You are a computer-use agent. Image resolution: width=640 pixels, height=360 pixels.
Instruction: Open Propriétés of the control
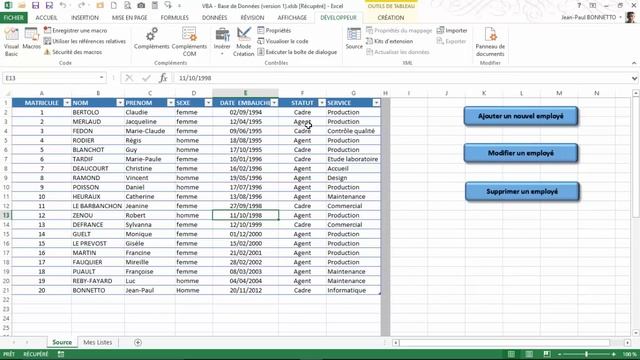[274, 31]
